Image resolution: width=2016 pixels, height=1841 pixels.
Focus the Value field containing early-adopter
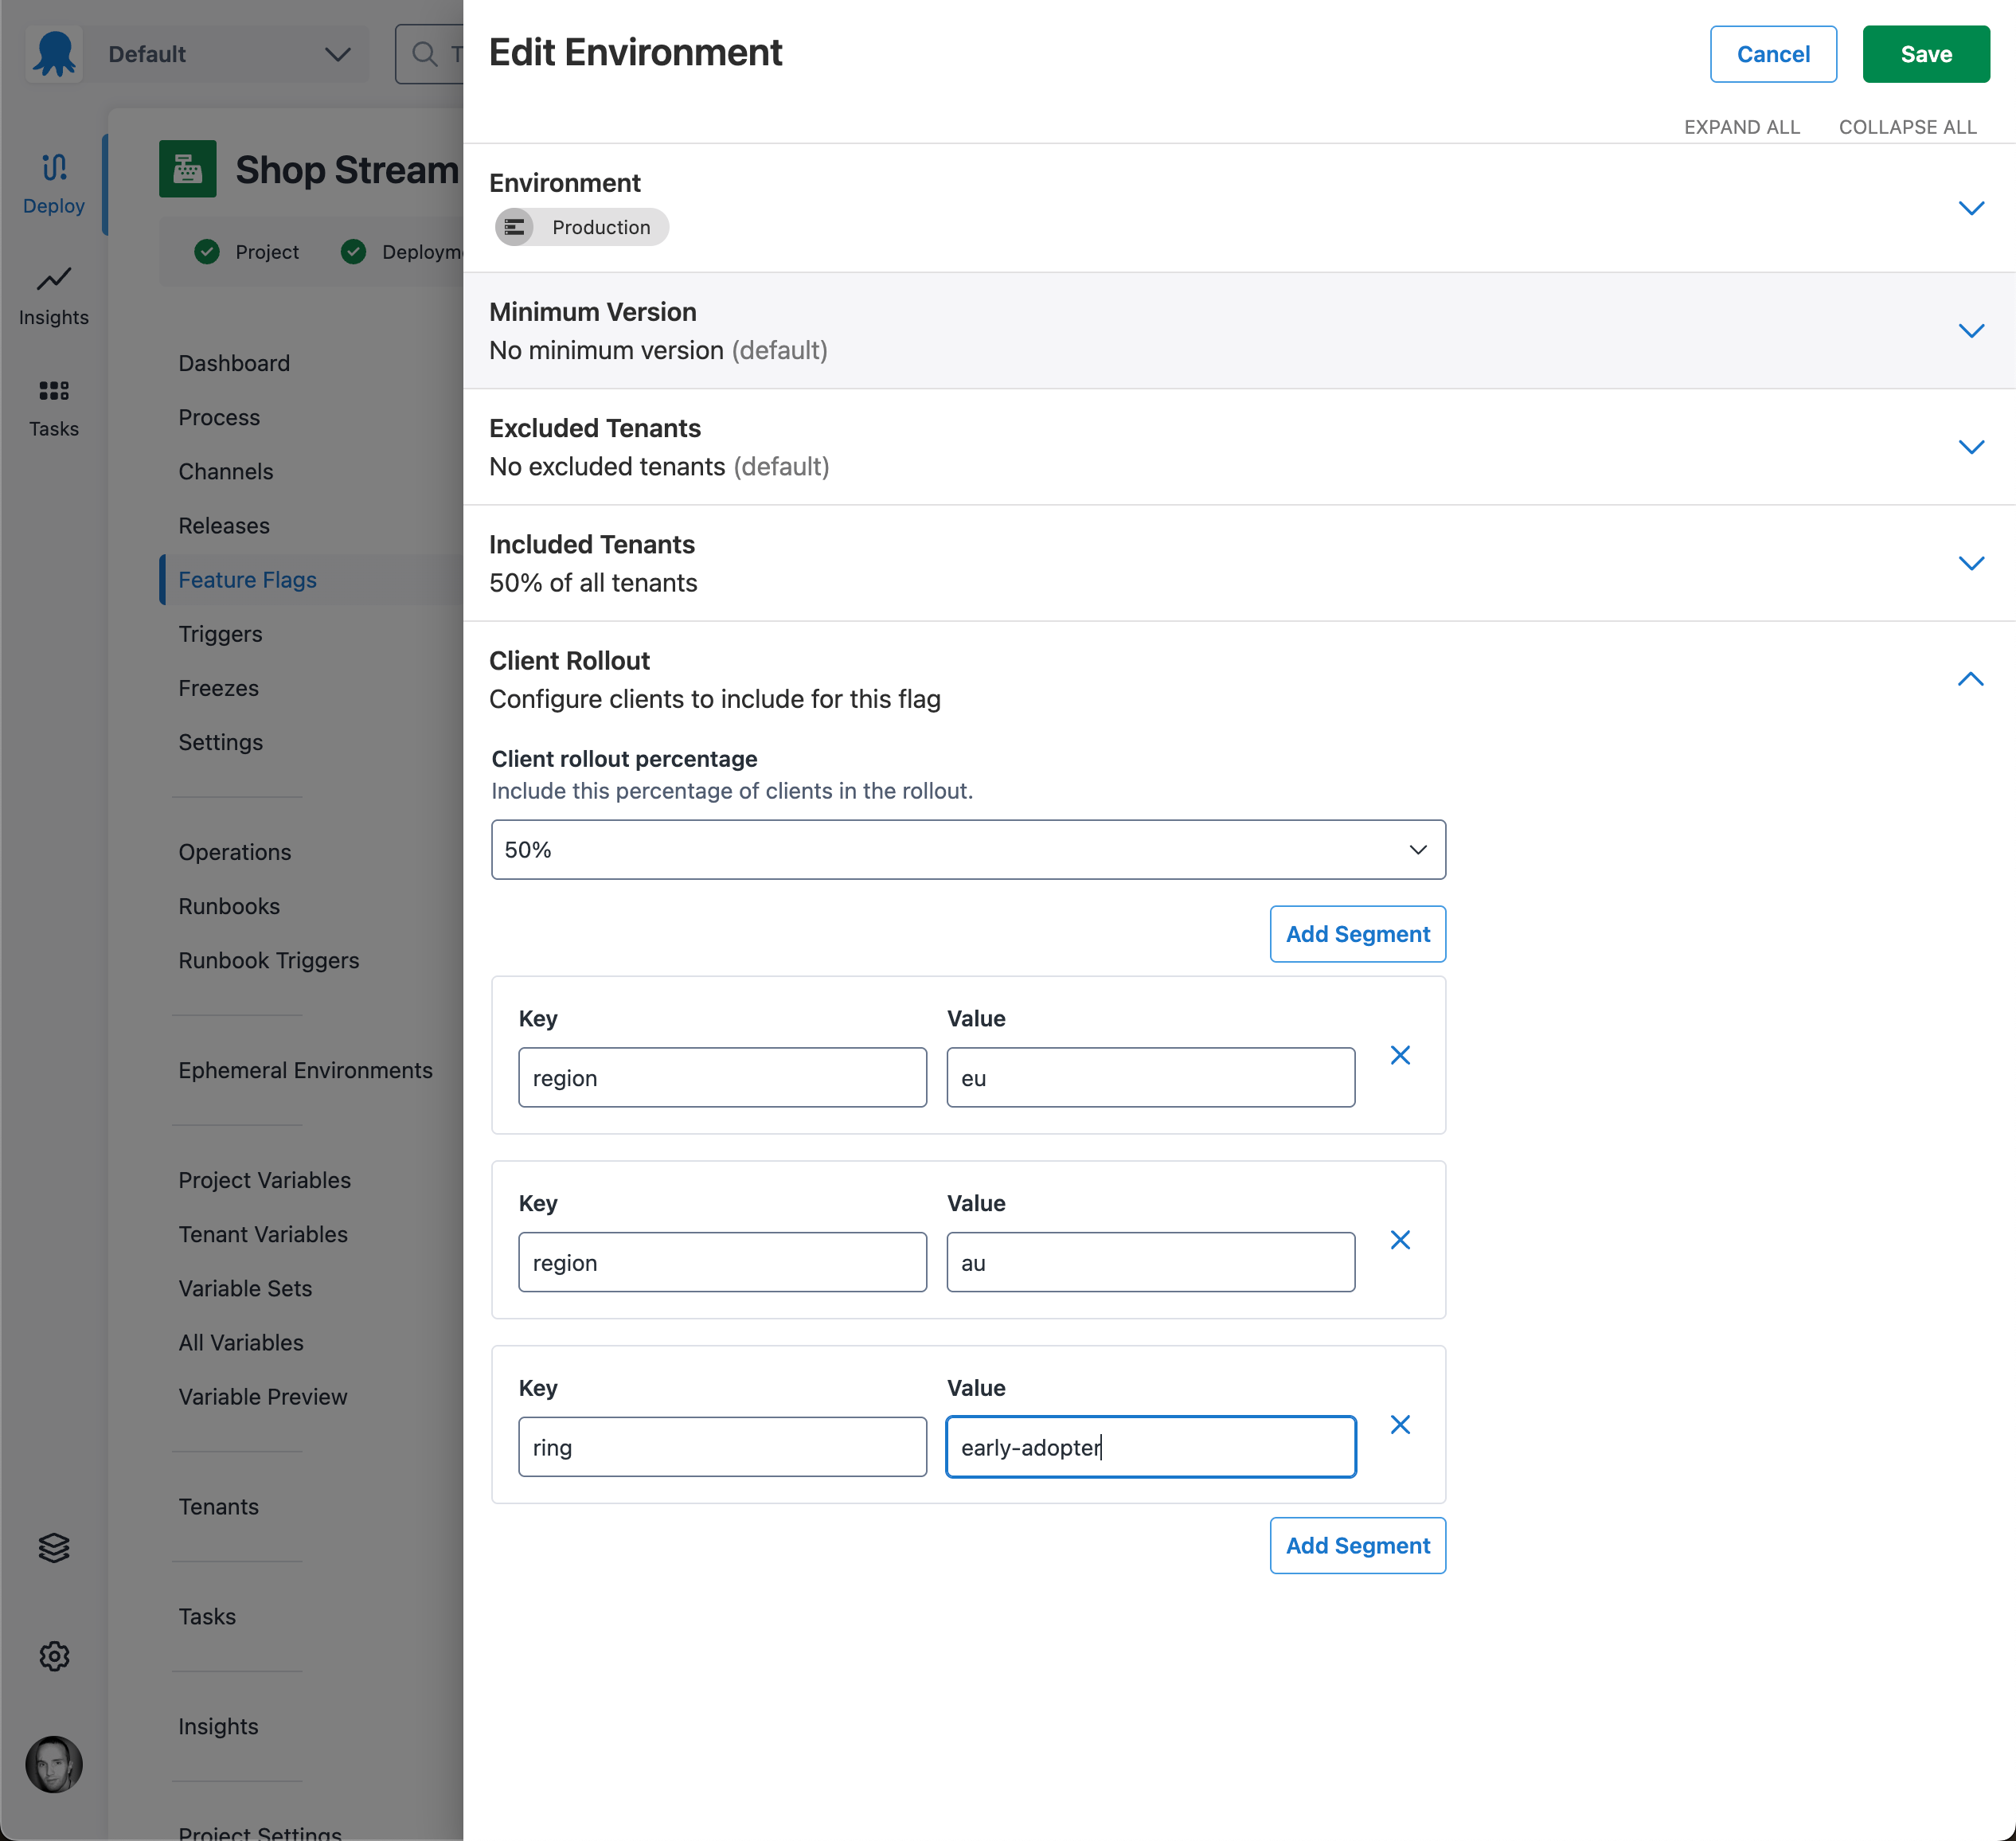[x=1151, y=1447]
